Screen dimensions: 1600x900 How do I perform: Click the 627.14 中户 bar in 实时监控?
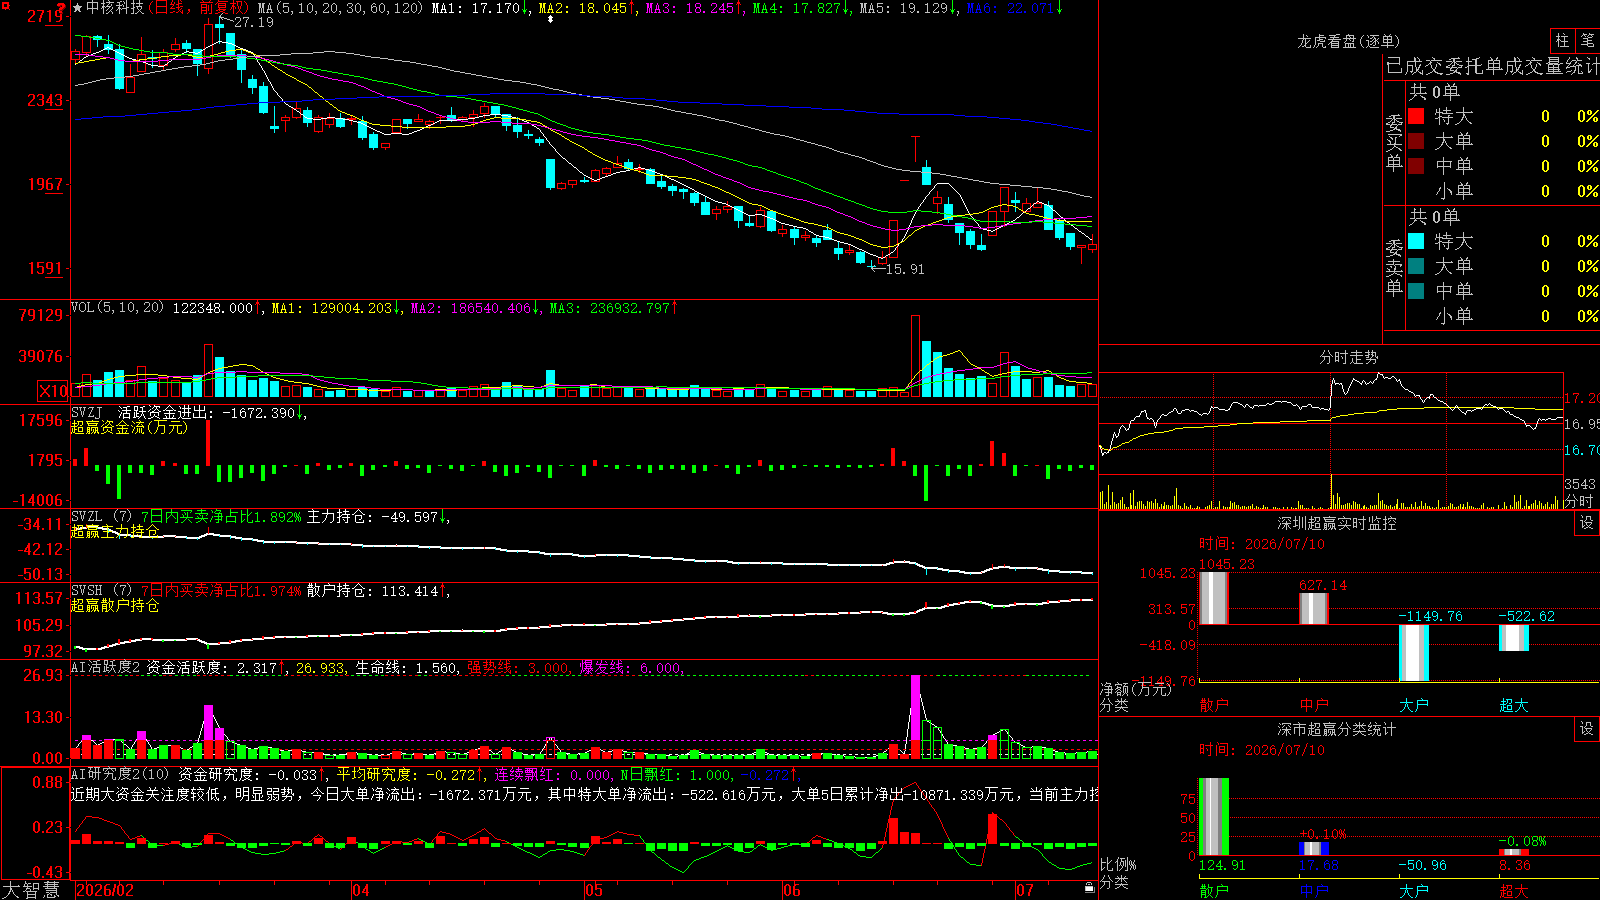(1313, 609)
